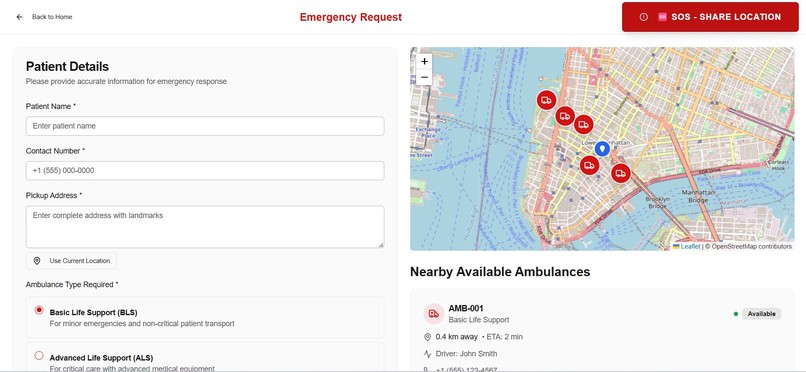Click the alert circle icon in SOS button
Screen dimensions: 806x372
point(644,17)
